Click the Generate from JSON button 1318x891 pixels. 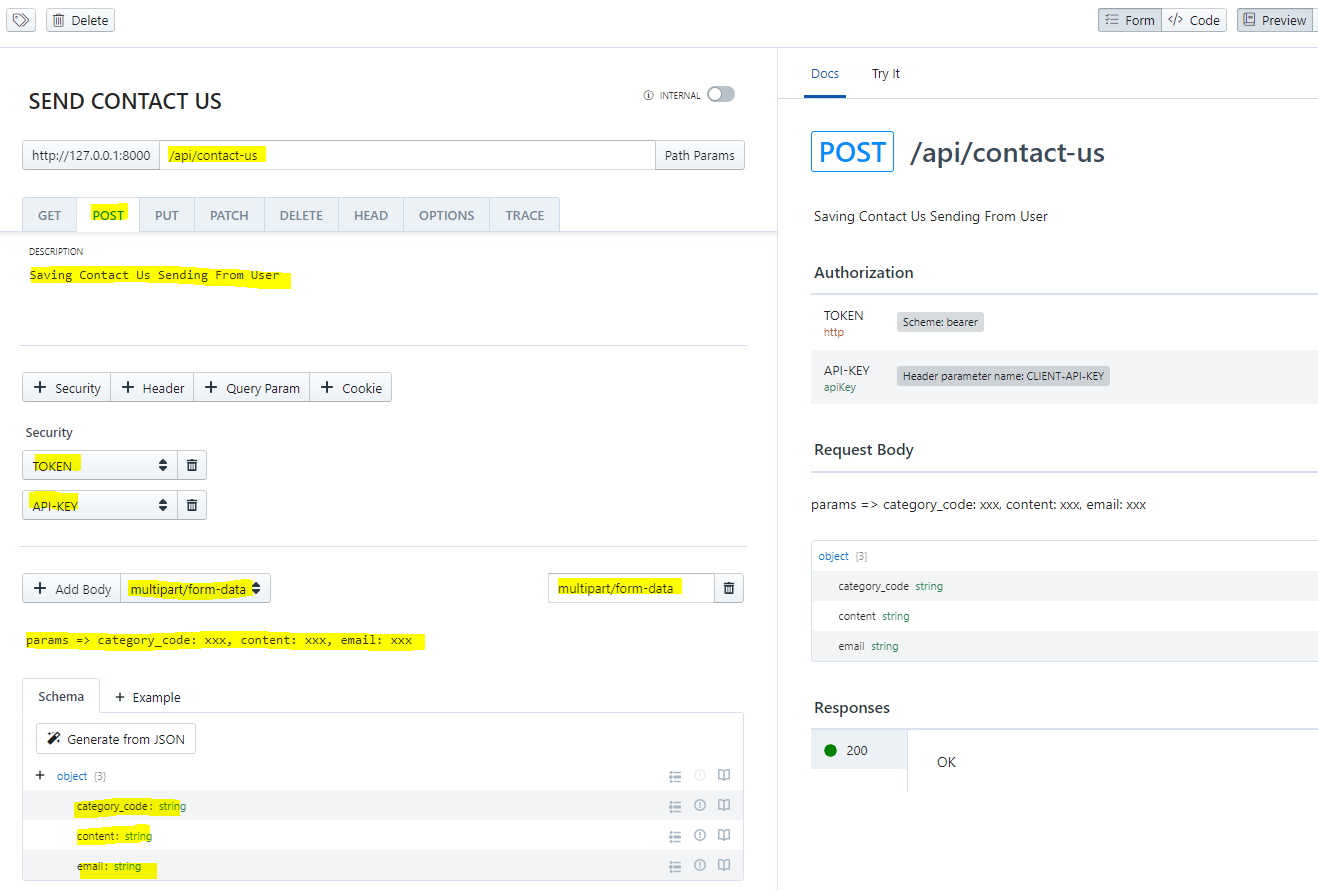coord(116,739)
